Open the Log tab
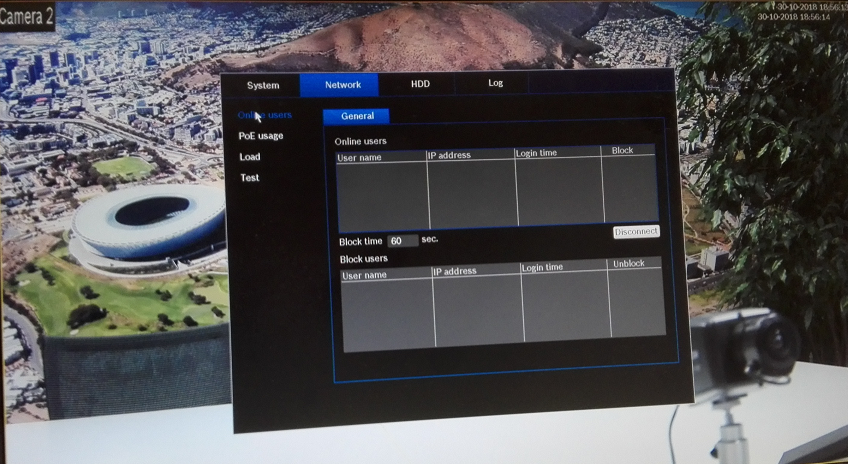Screen dimensions: 848x464 [495, 83]
